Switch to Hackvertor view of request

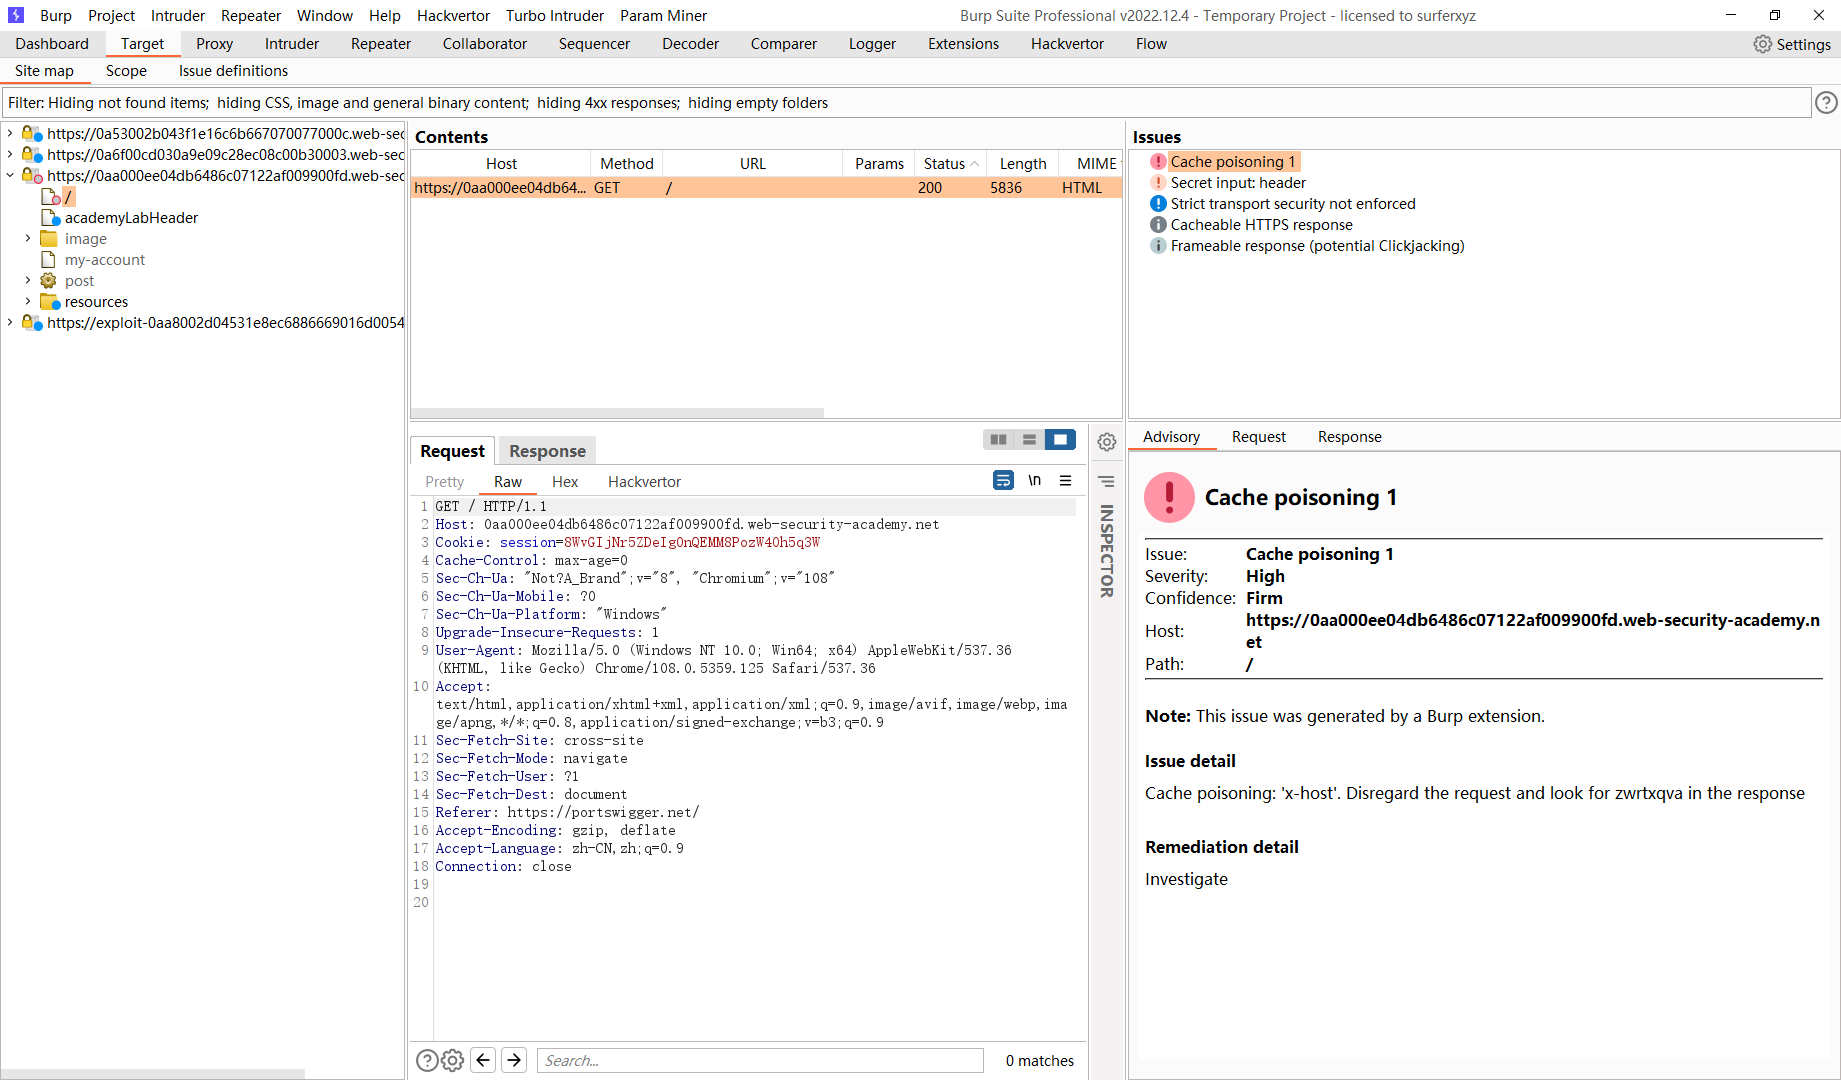tap(644, 481)
